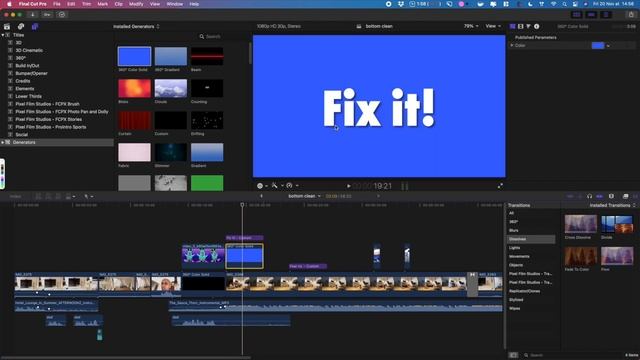640x360 pixels.
Task: Open the Info inspector icon
Action: click(536, 27)
